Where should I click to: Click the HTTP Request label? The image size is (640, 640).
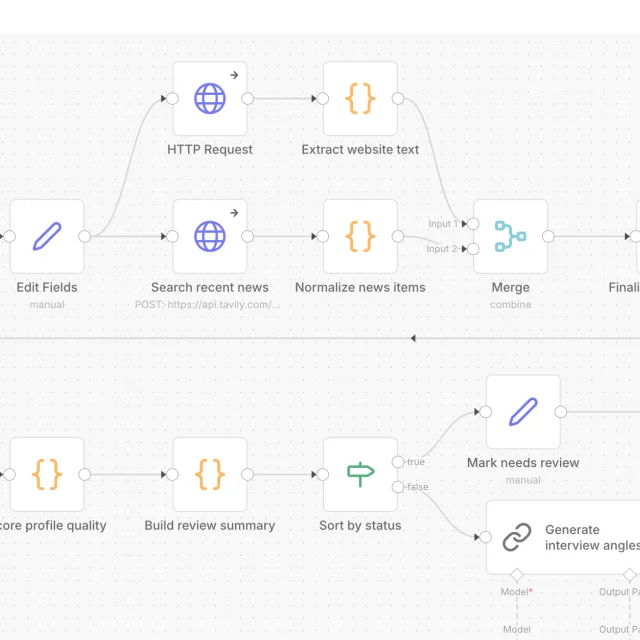(x=209, y=149)
